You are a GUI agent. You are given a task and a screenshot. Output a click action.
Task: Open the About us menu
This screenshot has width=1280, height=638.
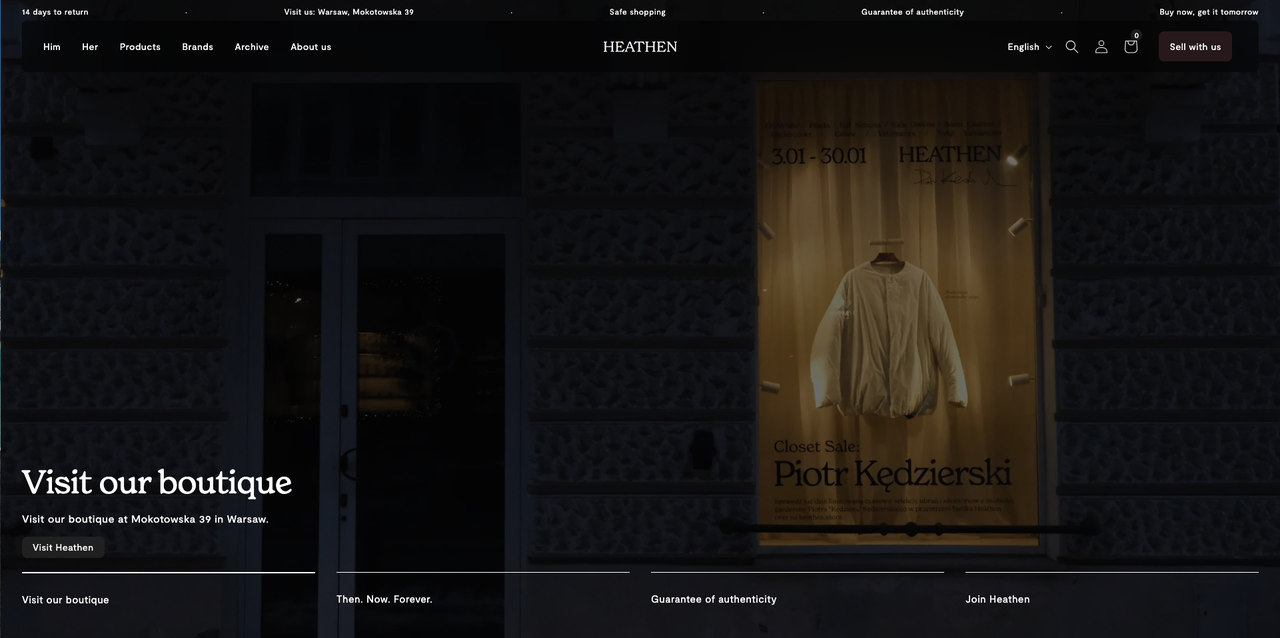[x=311, y=47]
